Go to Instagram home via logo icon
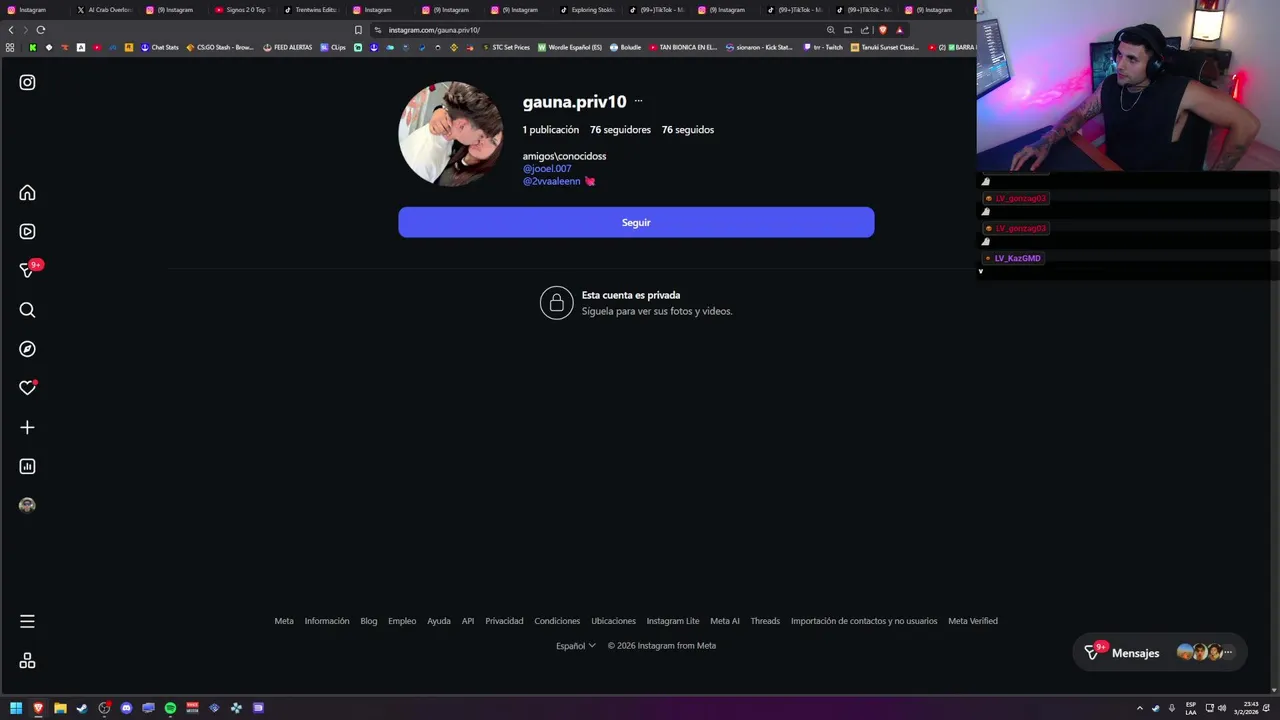 (27, 83)
